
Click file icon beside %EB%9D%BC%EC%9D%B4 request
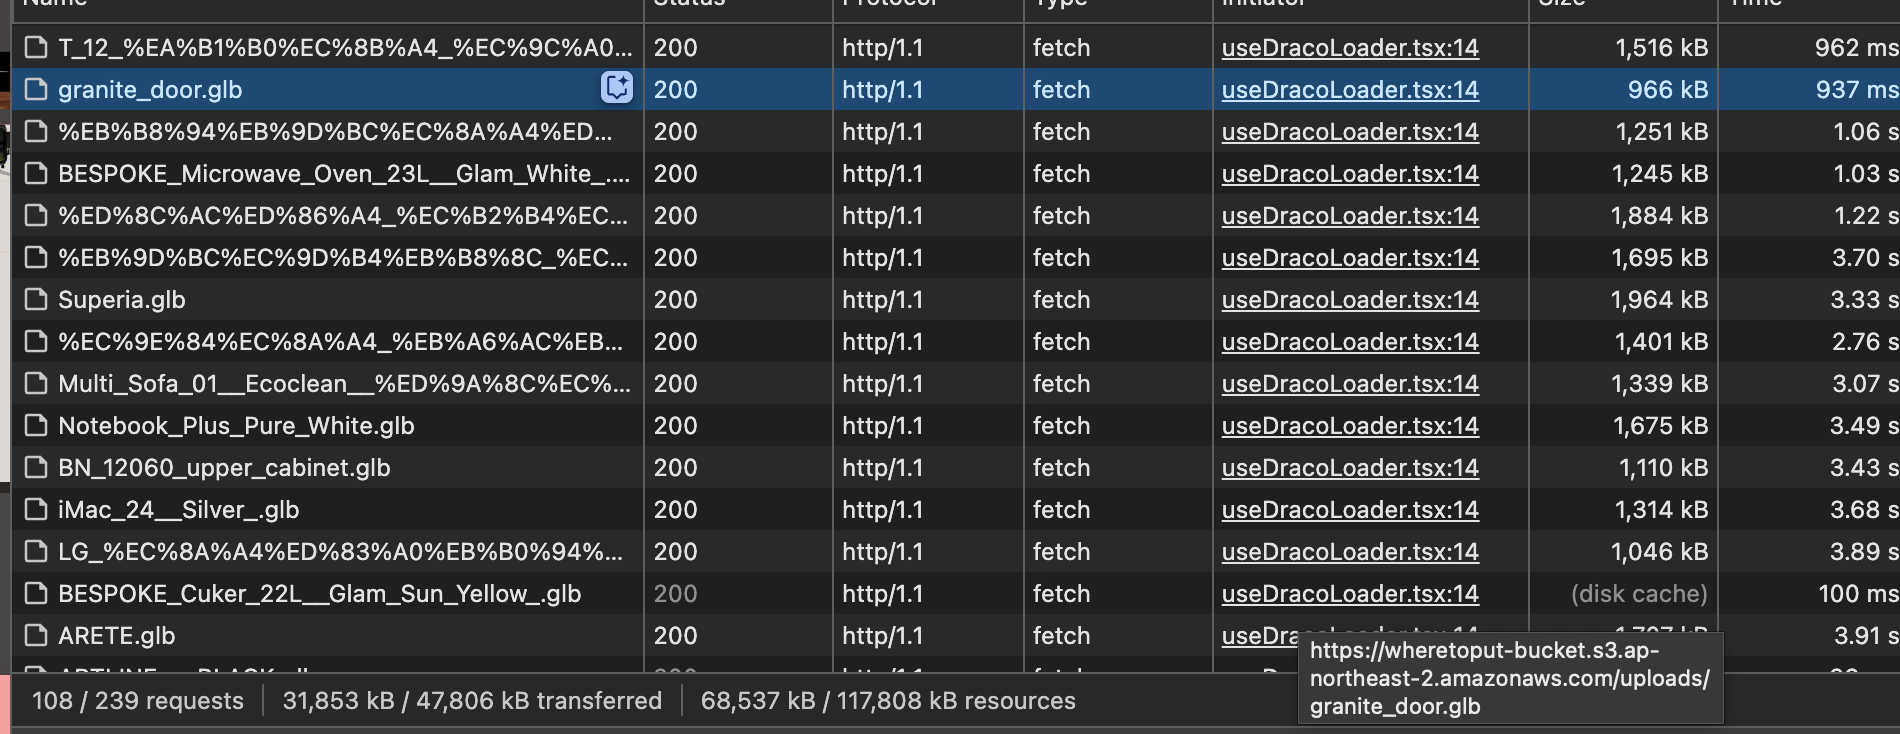[36, 257]
